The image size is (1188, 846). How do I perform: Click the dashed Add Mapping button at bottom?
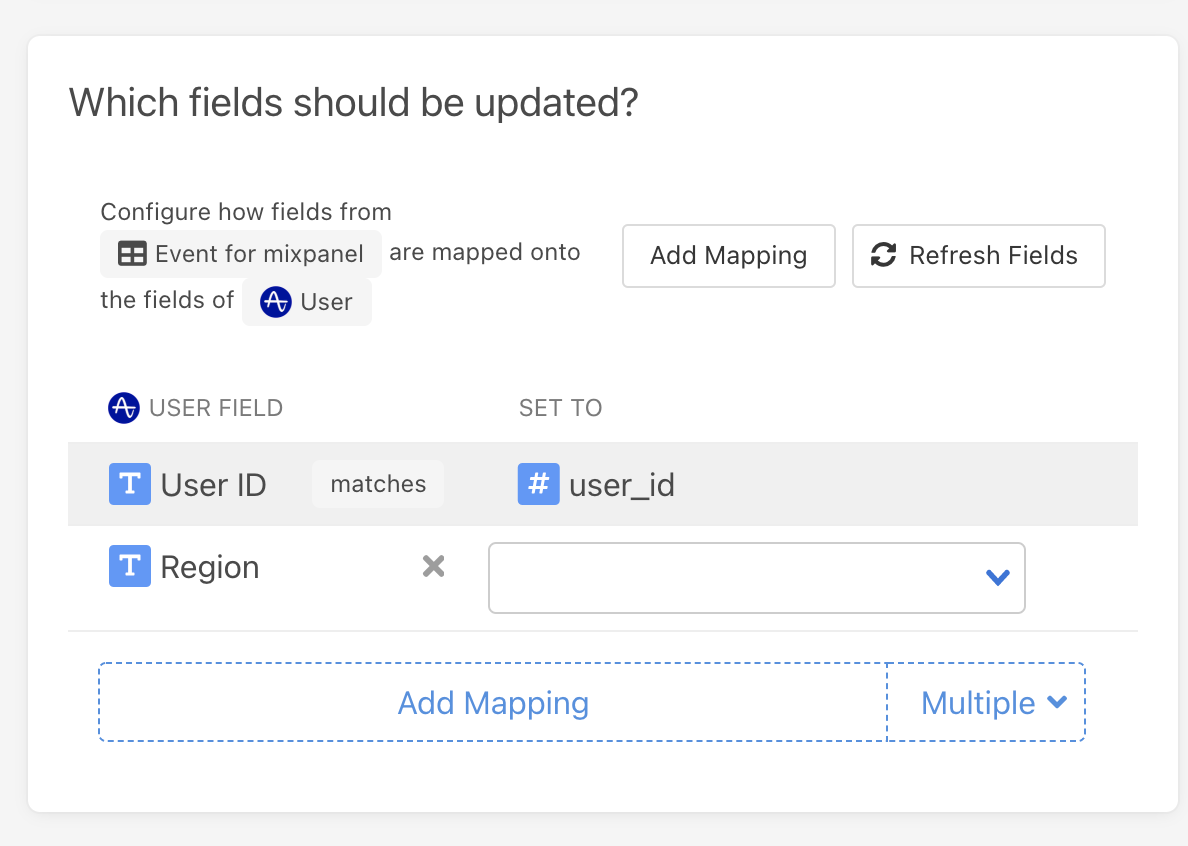point(493,703)
